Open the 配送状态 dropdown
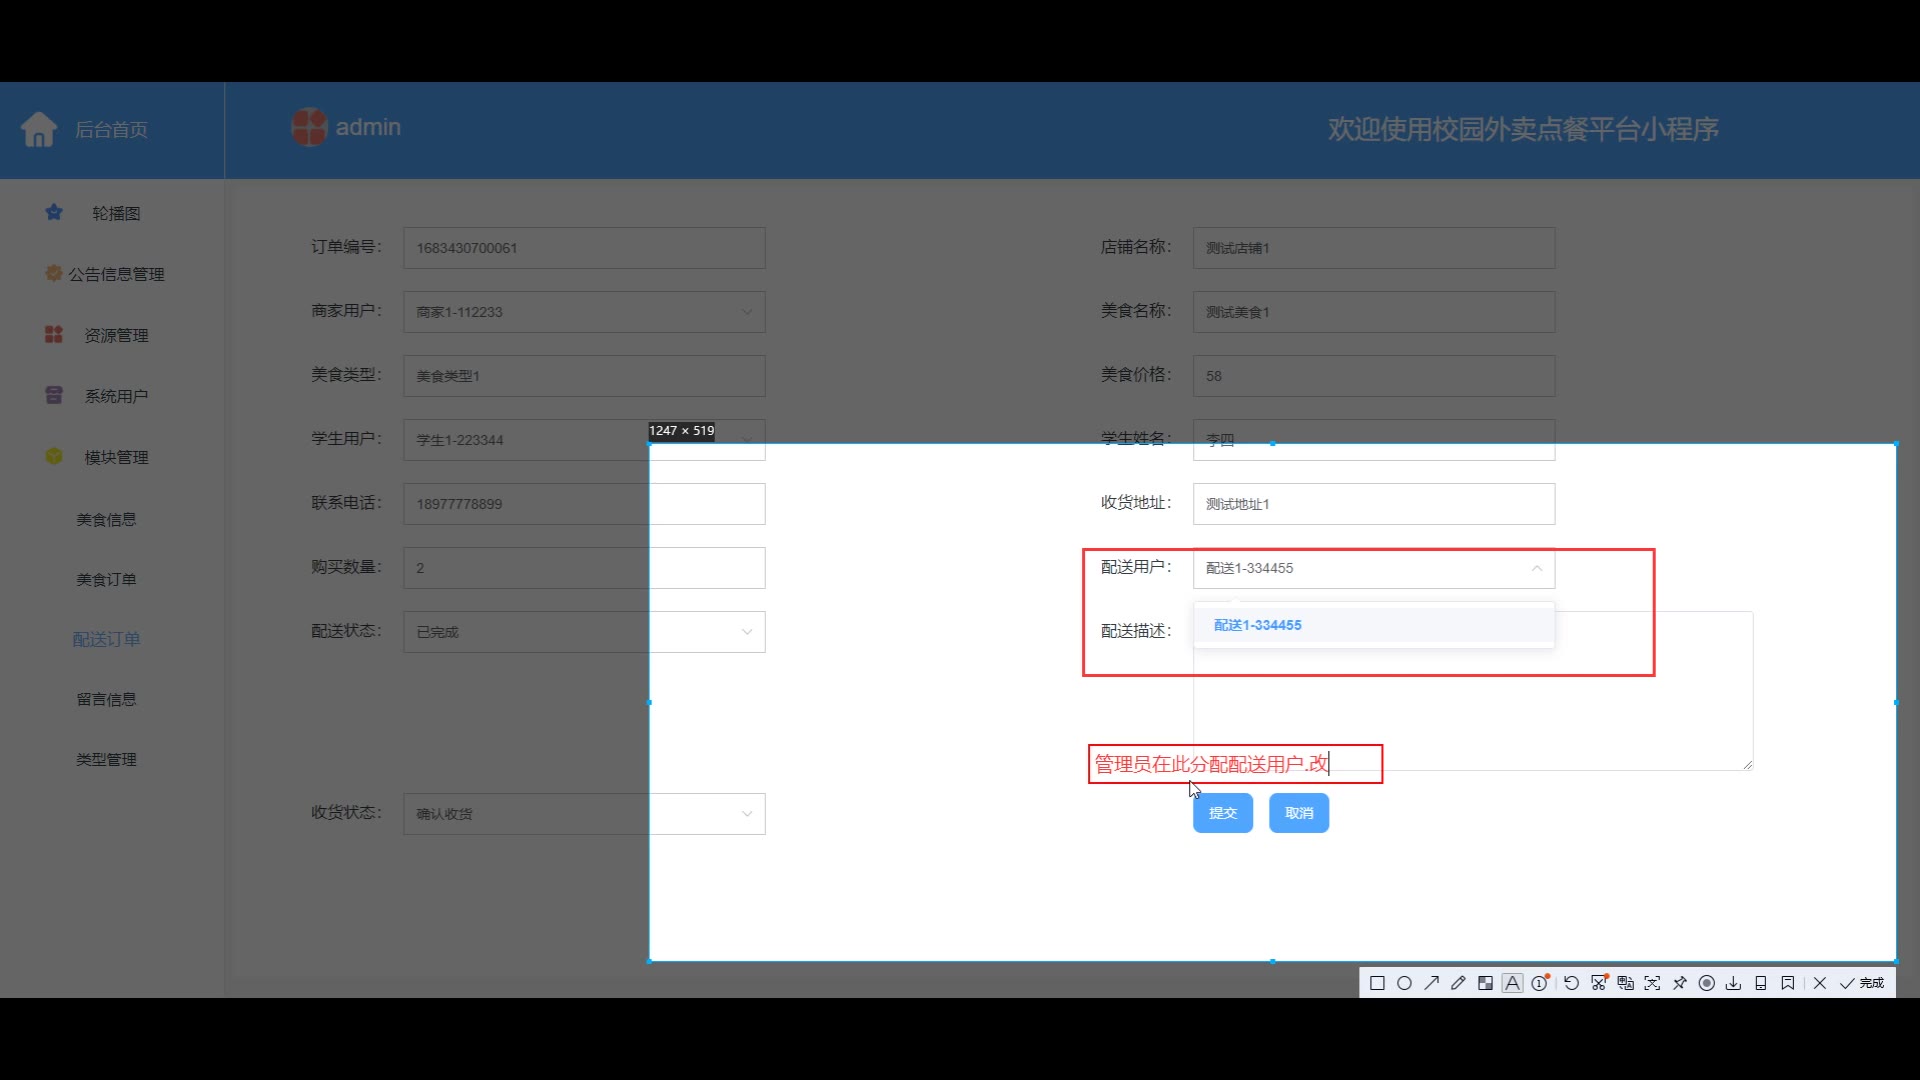1920x1080 pixels. [584, 632]
